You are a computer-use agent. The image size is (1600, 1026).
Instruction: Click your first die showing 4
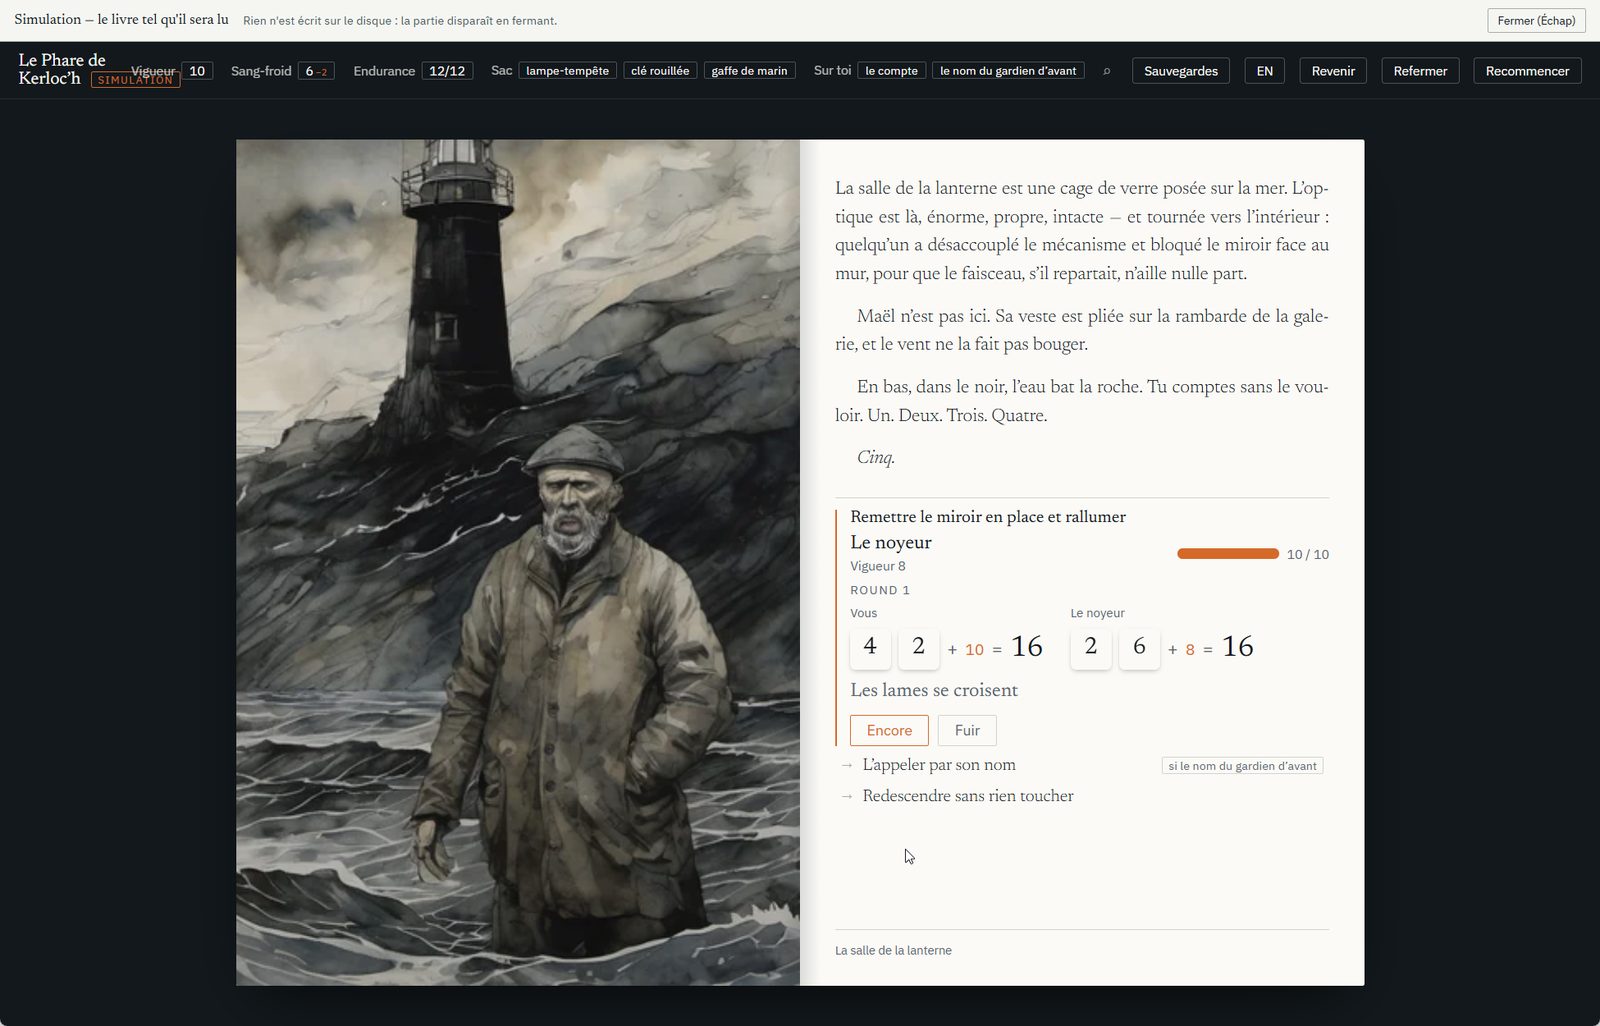click(870, 647)
